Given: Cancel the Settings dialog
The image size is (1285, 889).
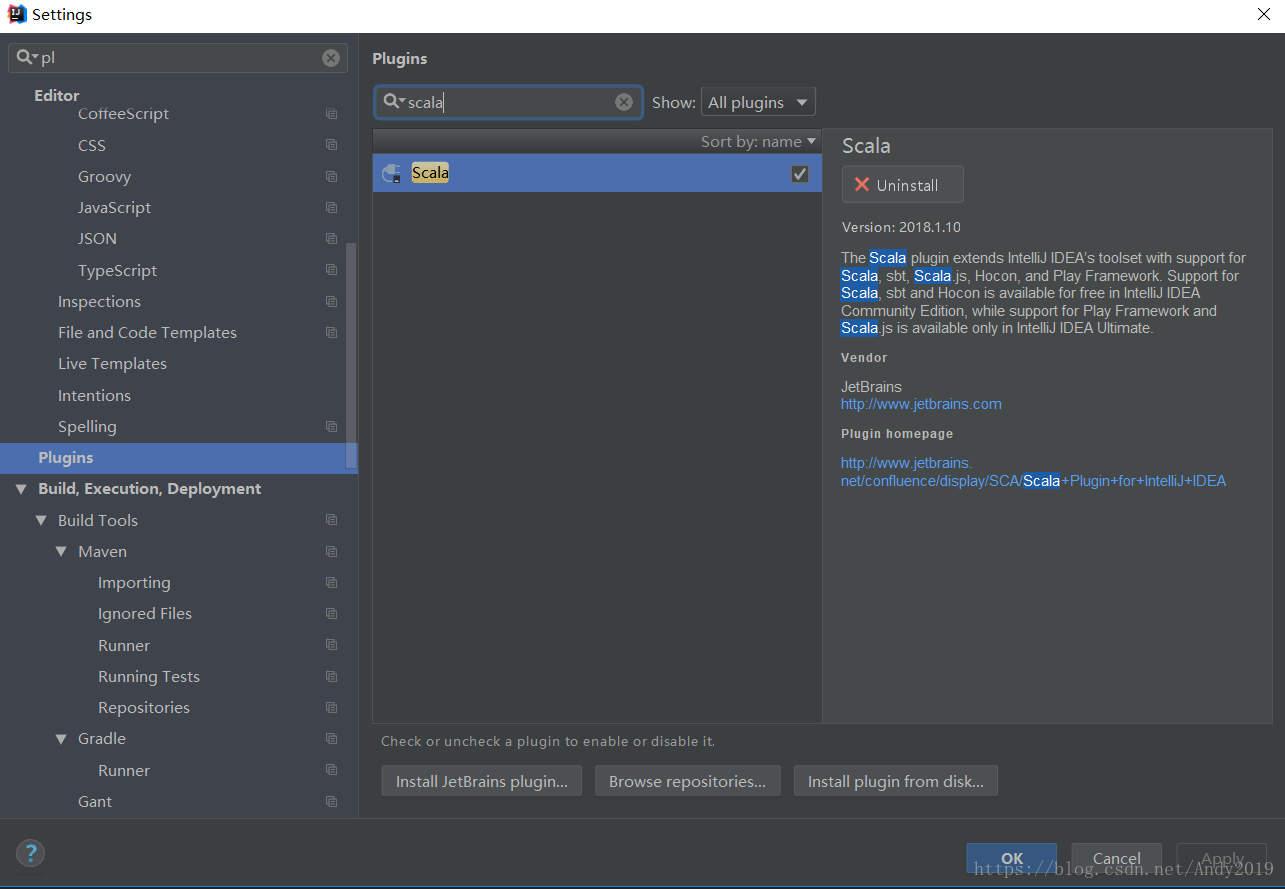Looking at the screenshot, I should tap(1116, 858).
